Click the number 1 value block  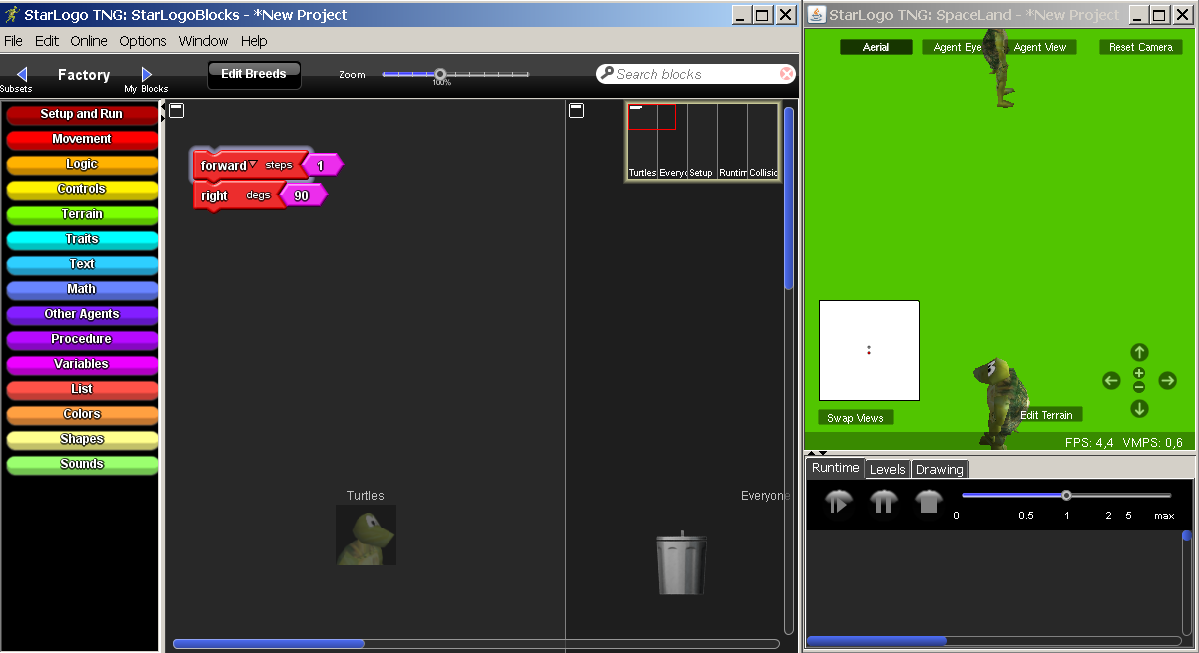tap(322, 165)
